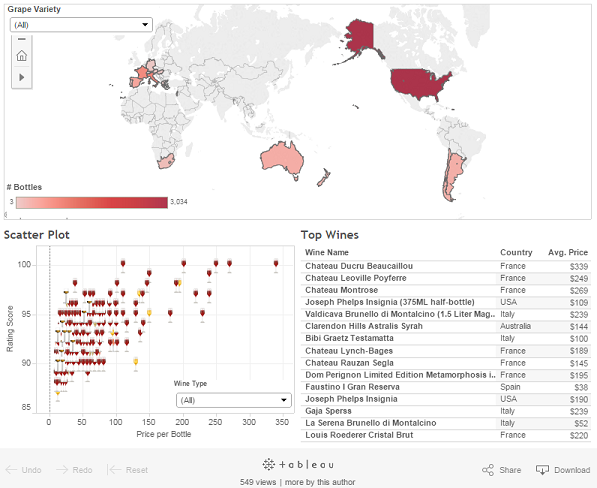Click the Undo arrow icon
This screenshot has height=488, width=597.
[x=11, y=470]
